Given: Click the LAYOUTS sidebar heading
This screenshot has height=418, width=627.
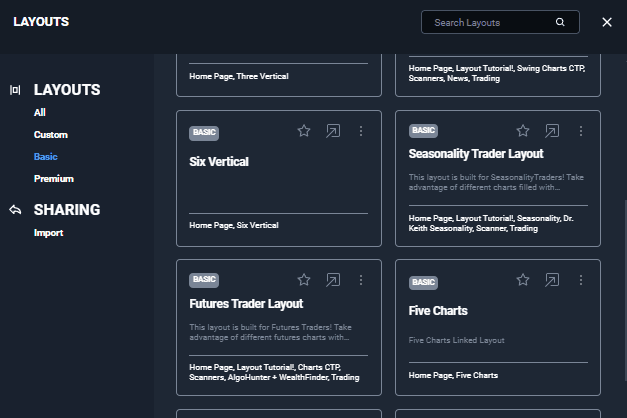Looking at the screenshot, I should point(67,90).
